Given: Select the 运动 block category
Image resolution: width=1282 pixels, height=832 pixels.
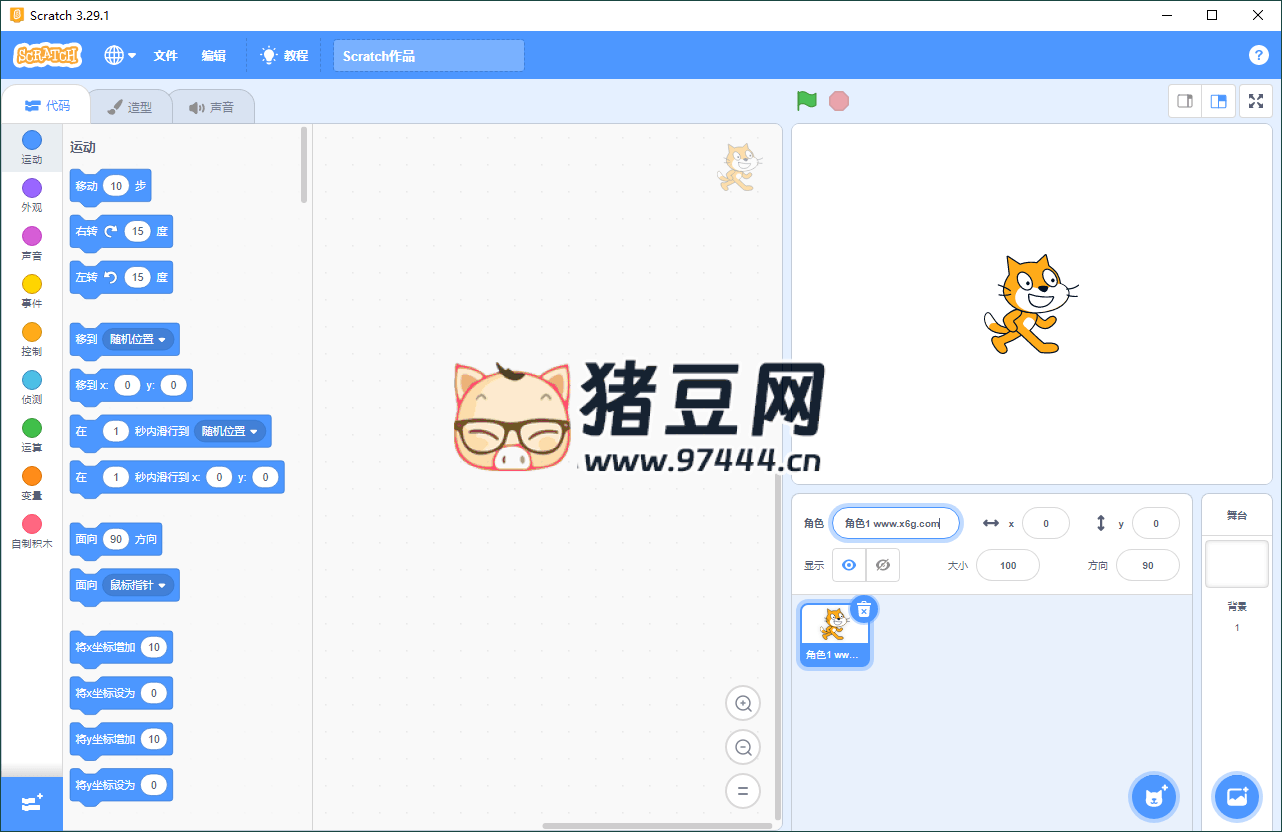Looking at the screenshot, I should pyautogui.click(x=32, y=147).
